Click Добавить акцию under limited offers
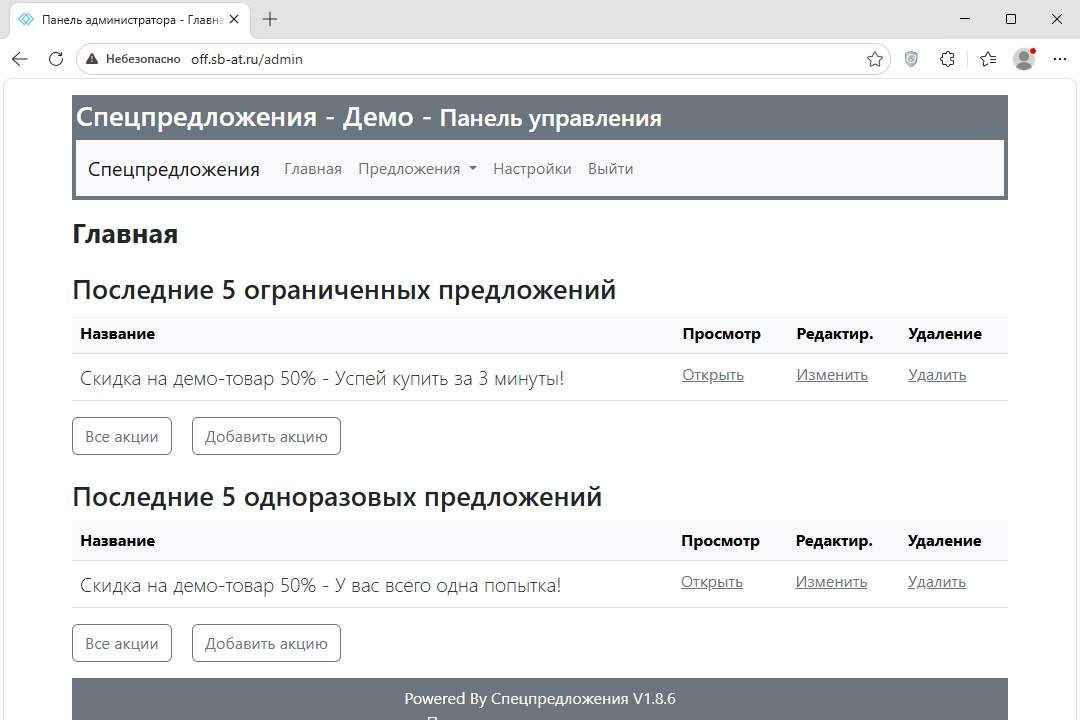This screenshot has width=1080, height=720. (x=266, y=436)
